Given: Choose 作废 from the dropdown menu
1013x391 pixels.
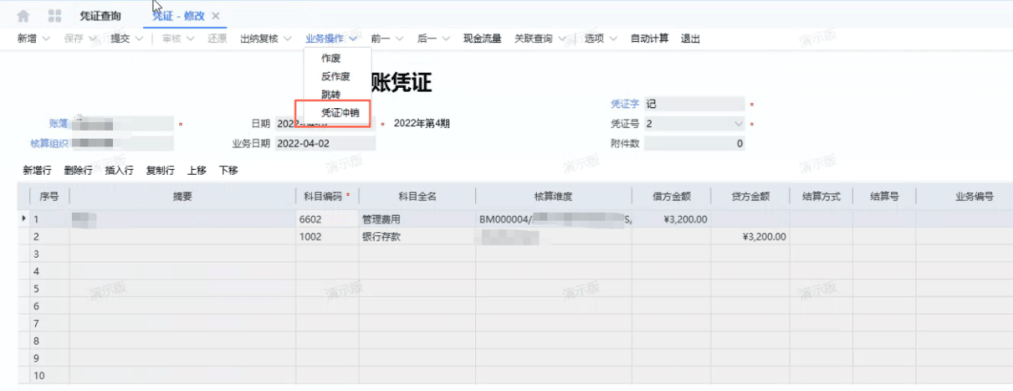Looking at the screenshot, I should pos(331,58).
